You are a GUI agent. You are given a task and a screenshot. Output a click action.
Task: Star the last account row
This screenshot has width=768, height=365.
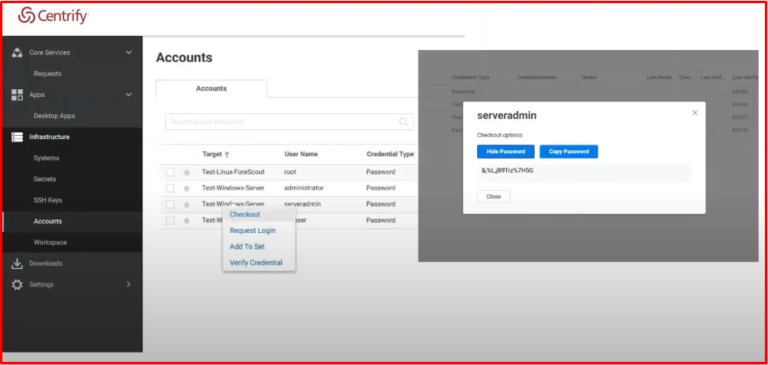[x=186, y=220]
